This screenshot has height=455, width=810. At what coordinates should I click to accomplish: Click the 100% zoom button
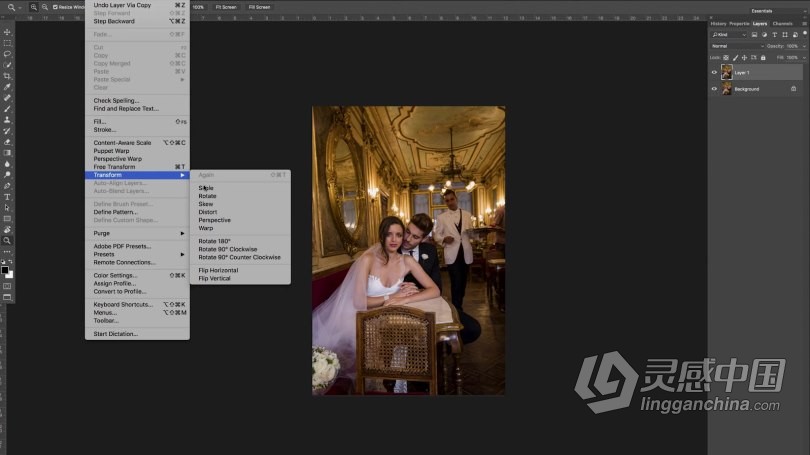click(198, 7)
